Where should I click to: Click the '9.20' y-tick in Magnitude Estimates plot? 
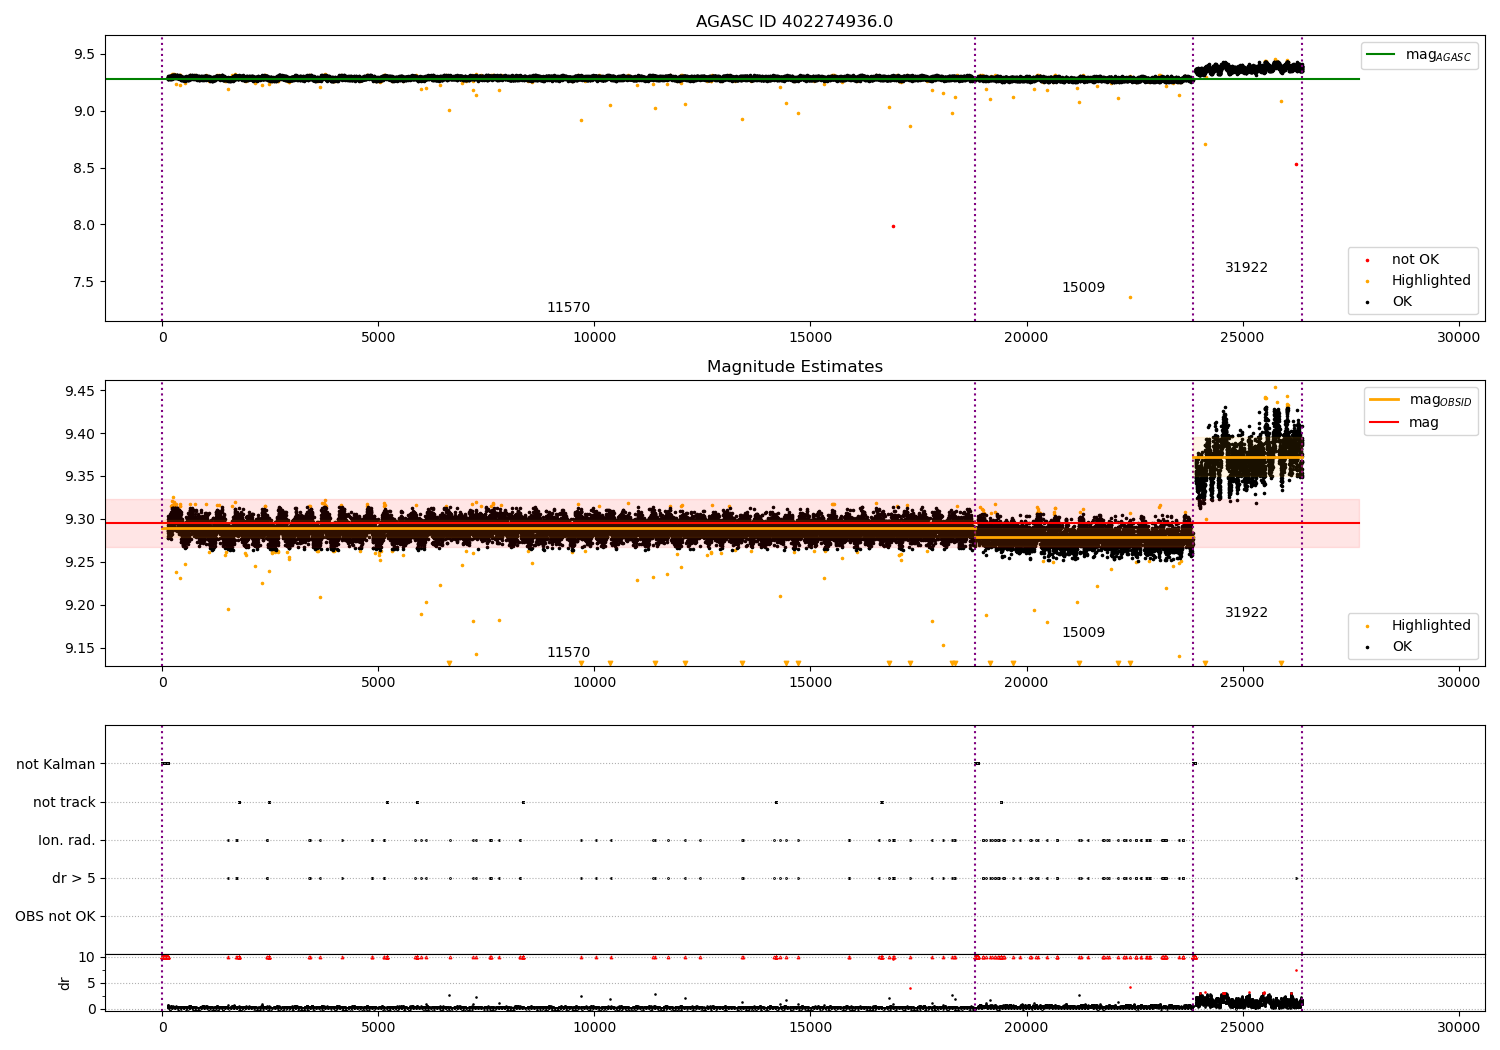click(x=80, y=605)
